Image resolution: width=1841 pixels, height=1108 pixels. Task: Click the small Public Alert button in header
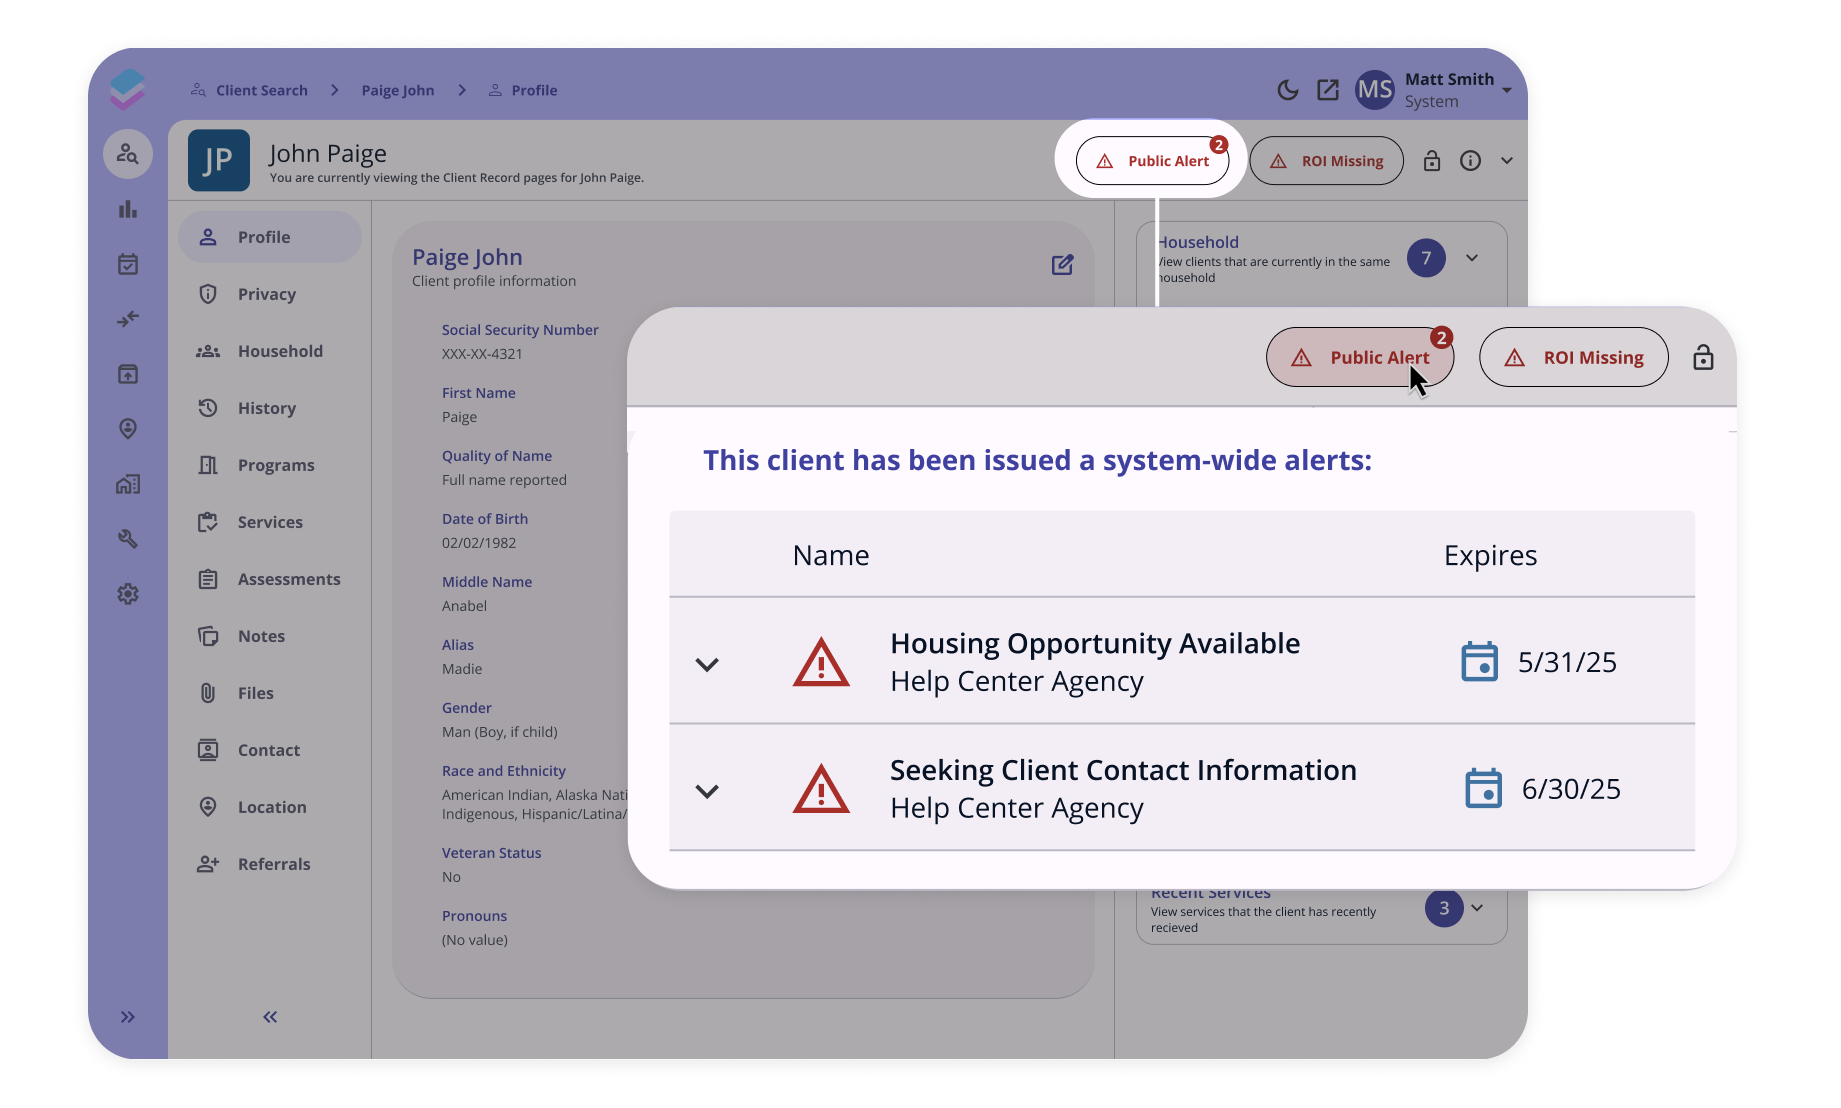[1152, 161]
